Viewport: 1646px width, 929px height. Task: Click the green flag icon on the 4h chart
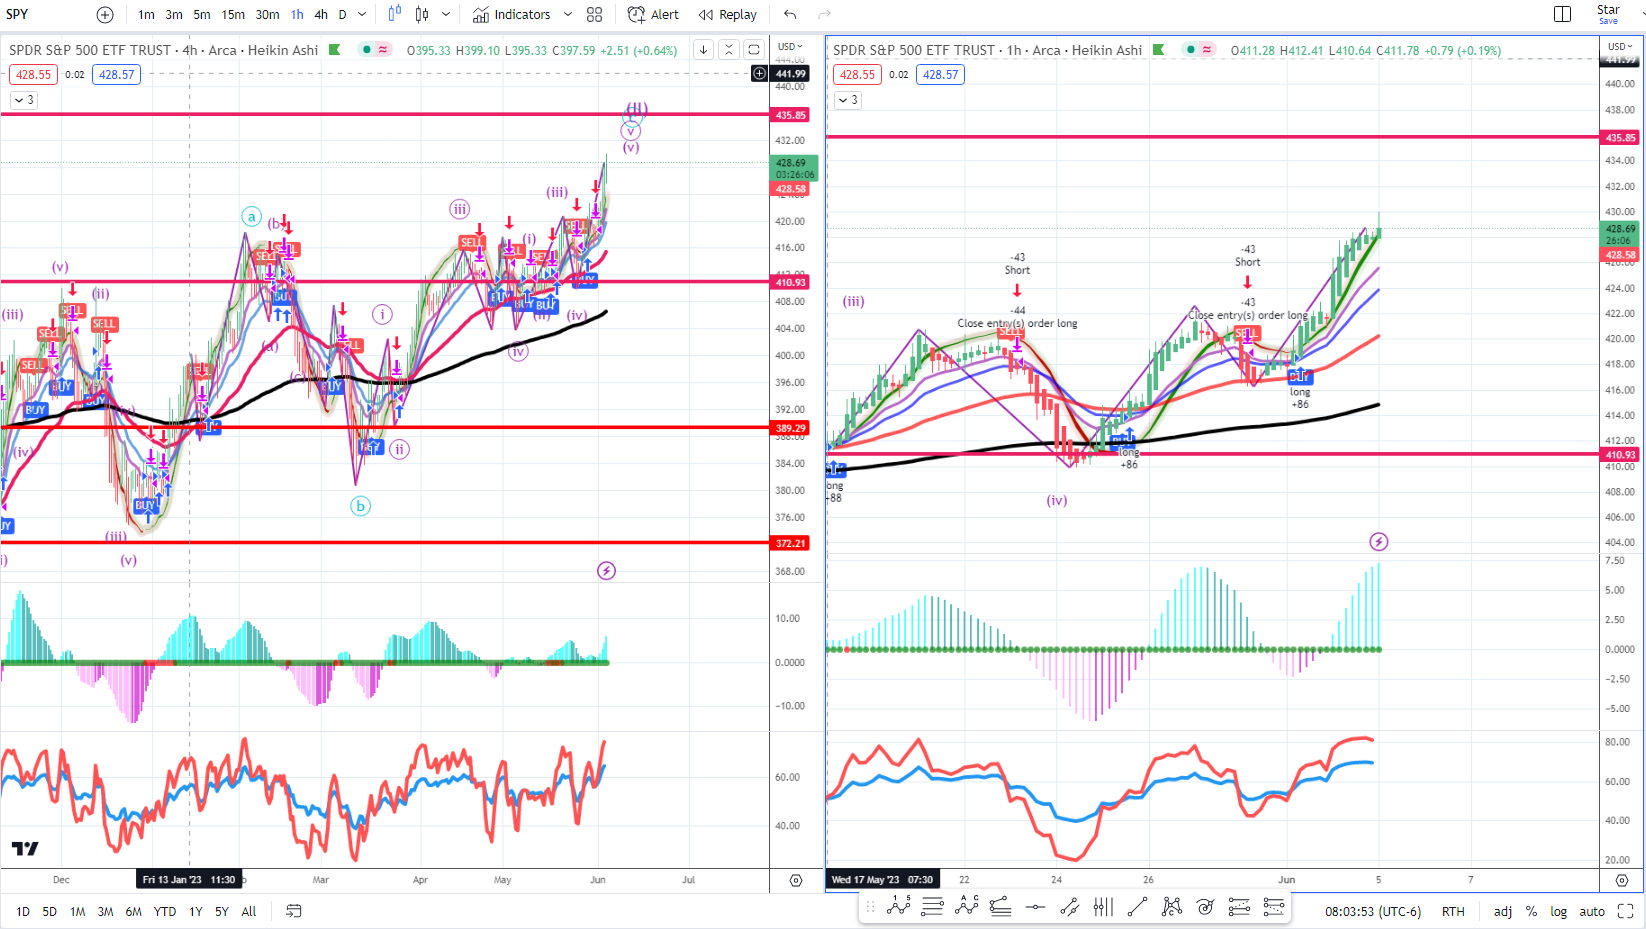(335, 50)
